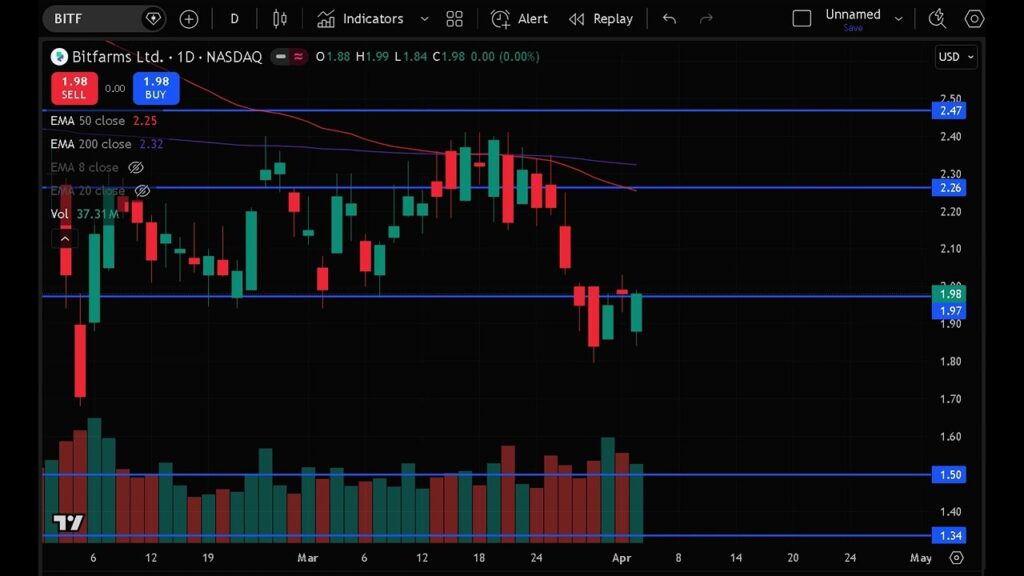Open the D timeframe interval selector
This screenshot has height=576, width=1024.
click(x=234, y=19)
